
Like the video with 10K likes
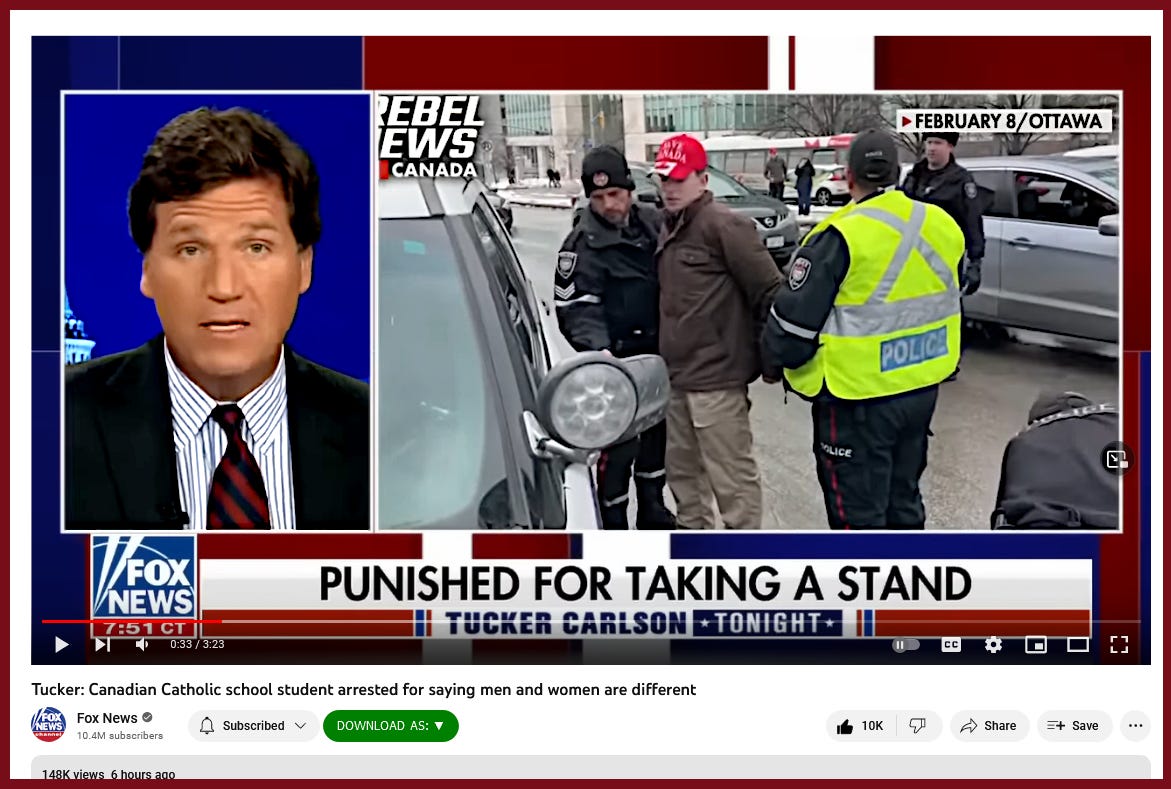[x=860, y=725]
